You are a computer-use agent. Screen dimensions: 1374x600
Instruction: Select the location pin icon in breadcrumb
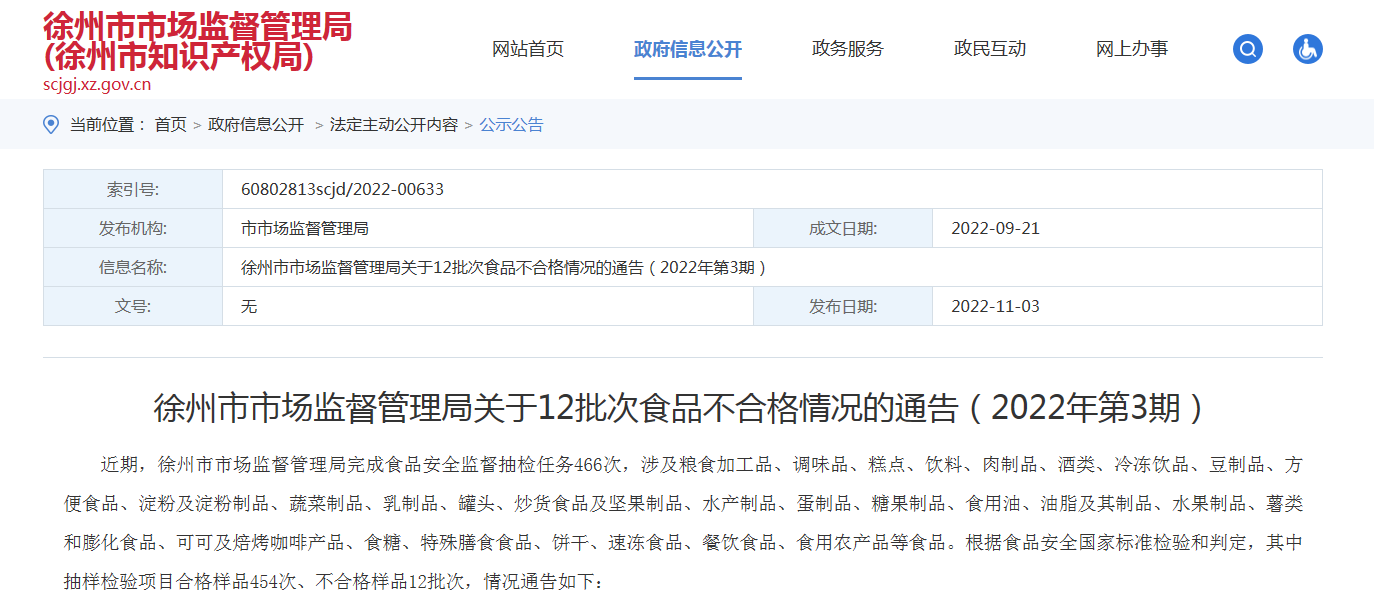pyautogui.click(x=51, y=124)
